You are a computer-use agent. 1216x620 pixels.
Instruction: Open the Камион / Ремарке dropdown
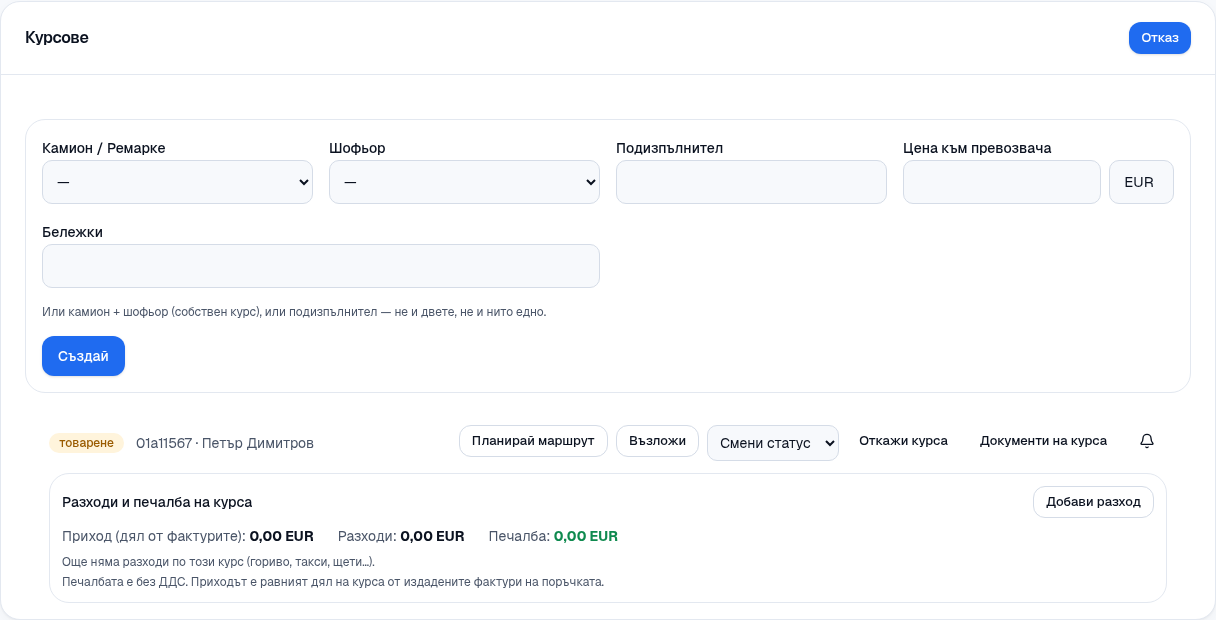point(177,182)
